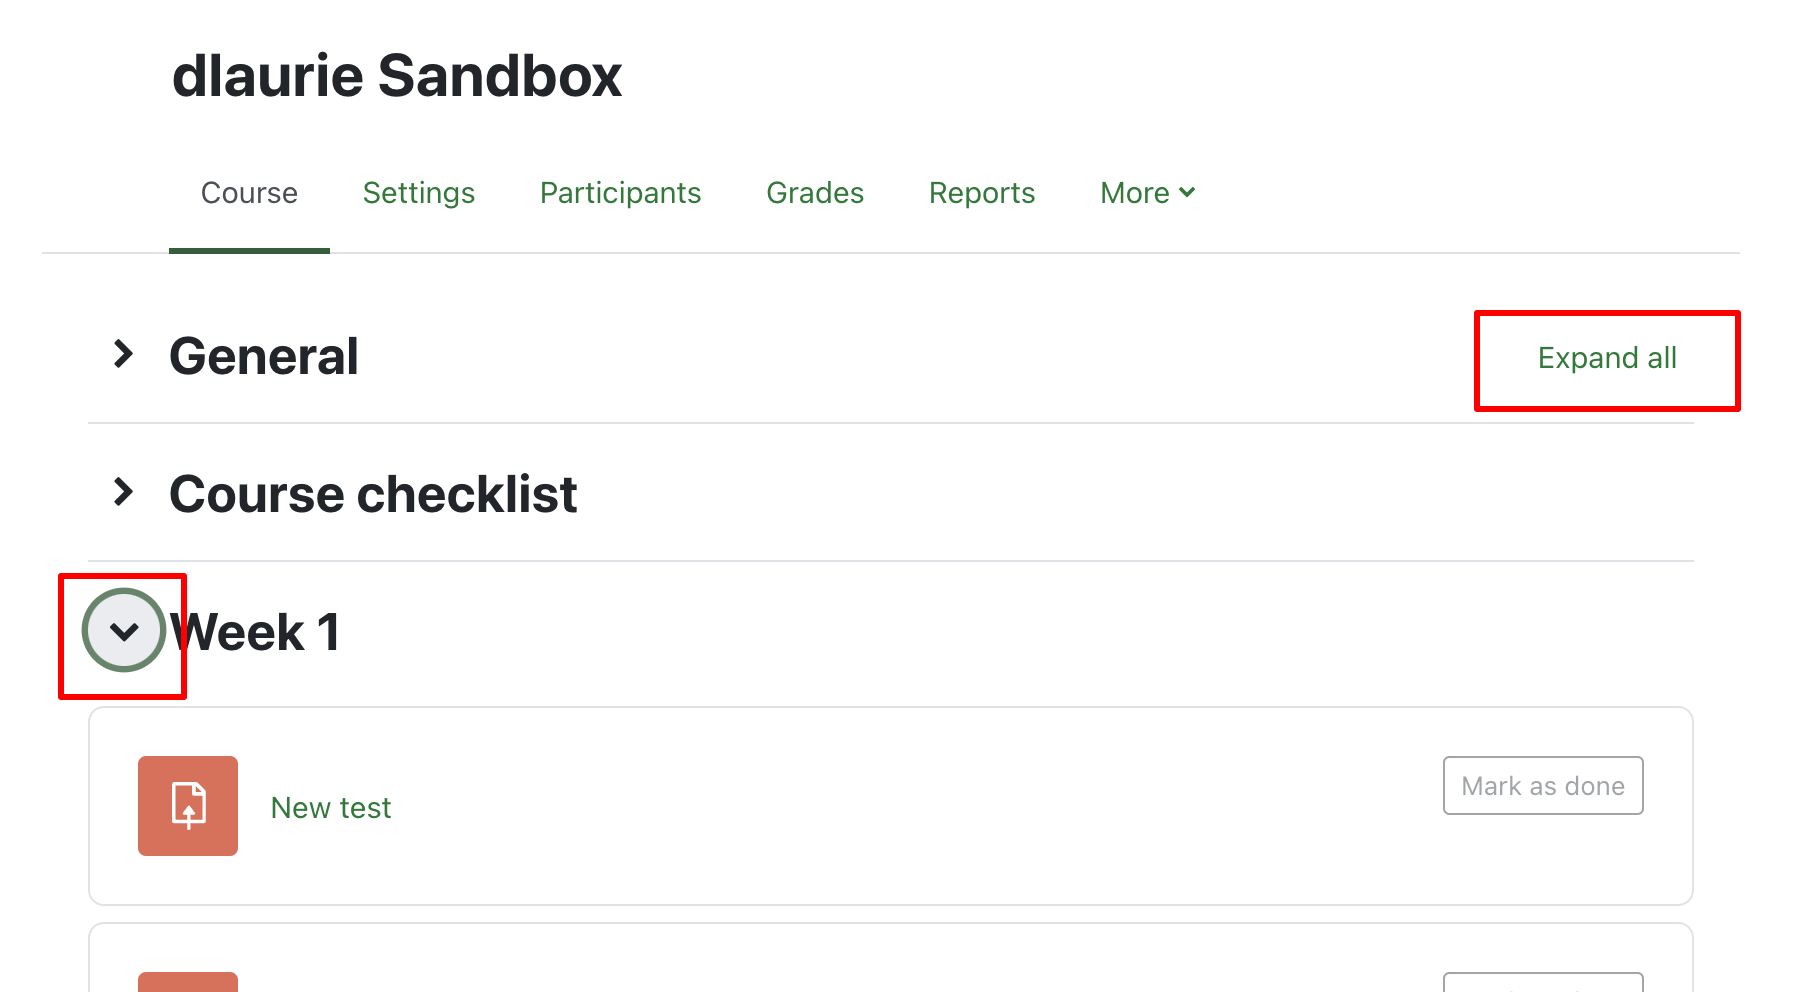Switch to the Course tab
The image size is (1814, 992).
pos(249,193)
